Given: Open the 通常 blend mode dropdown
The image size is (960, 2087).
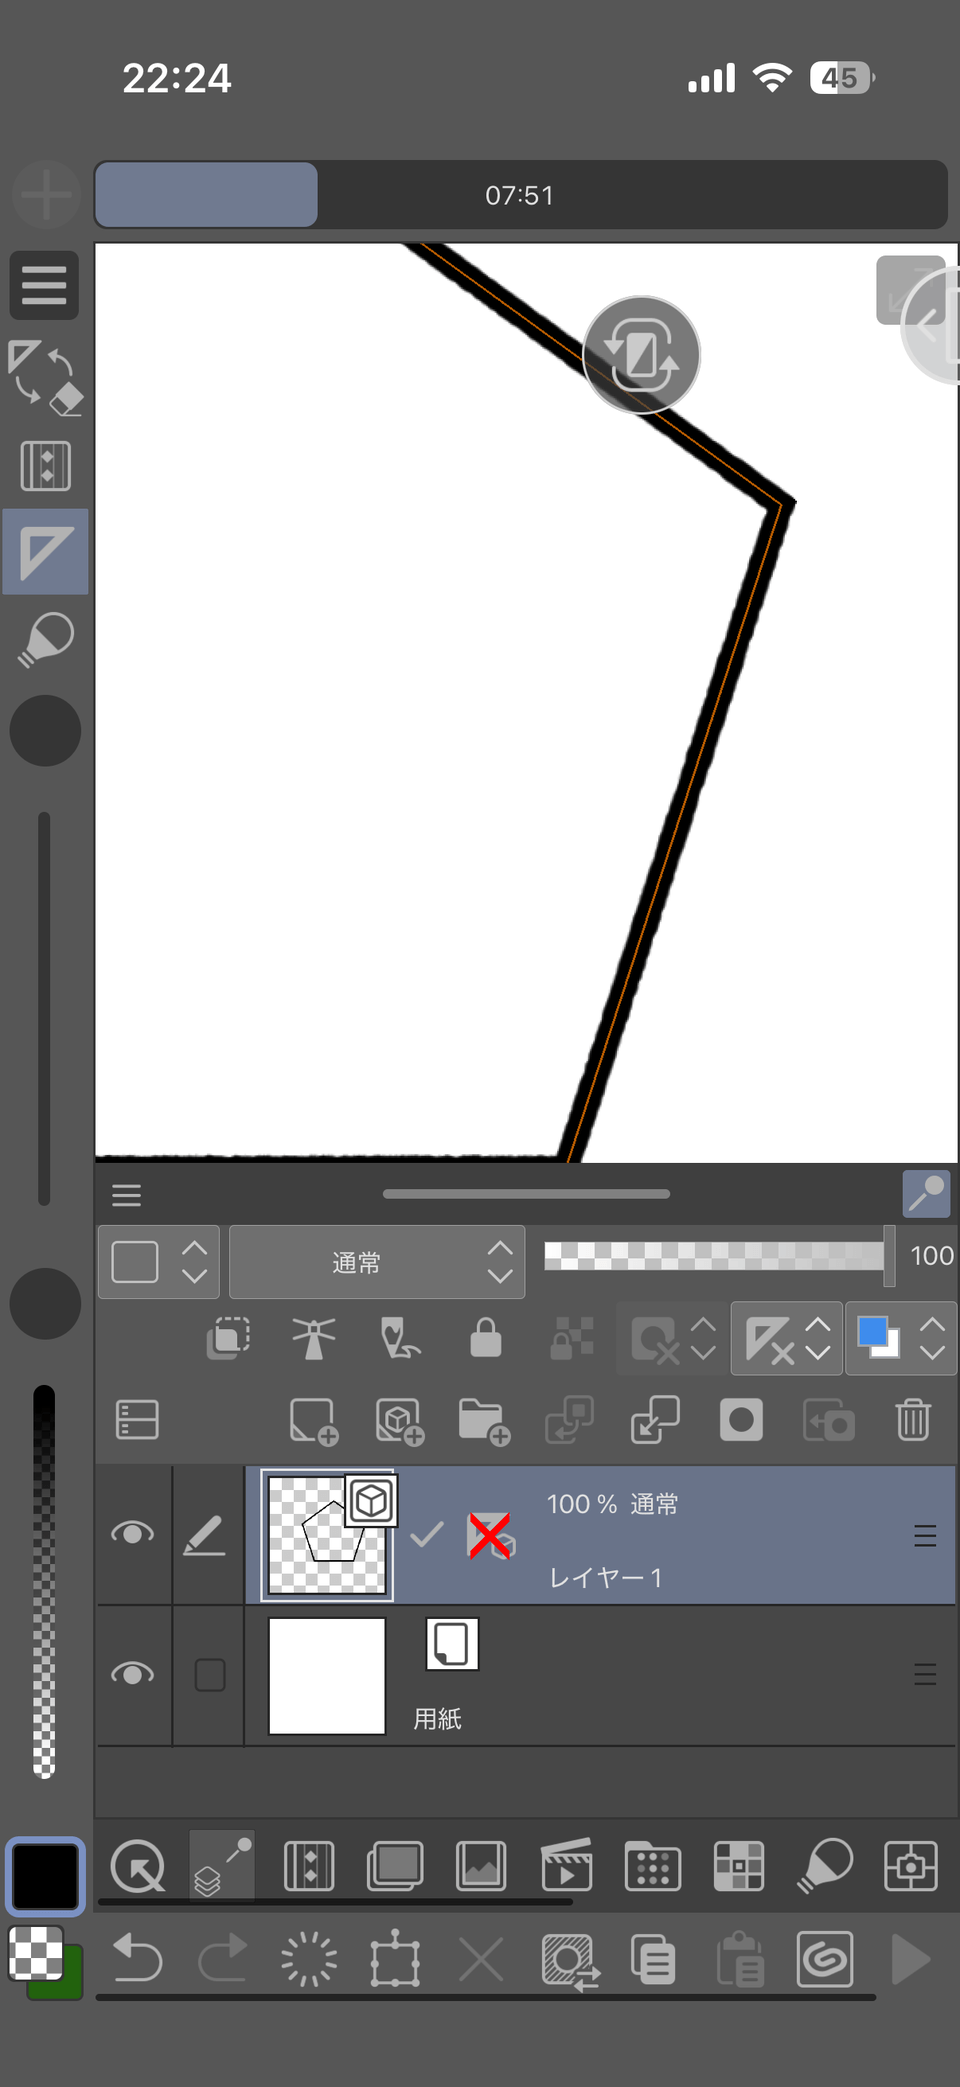Looking at the screenshot, I should 377,1262.
